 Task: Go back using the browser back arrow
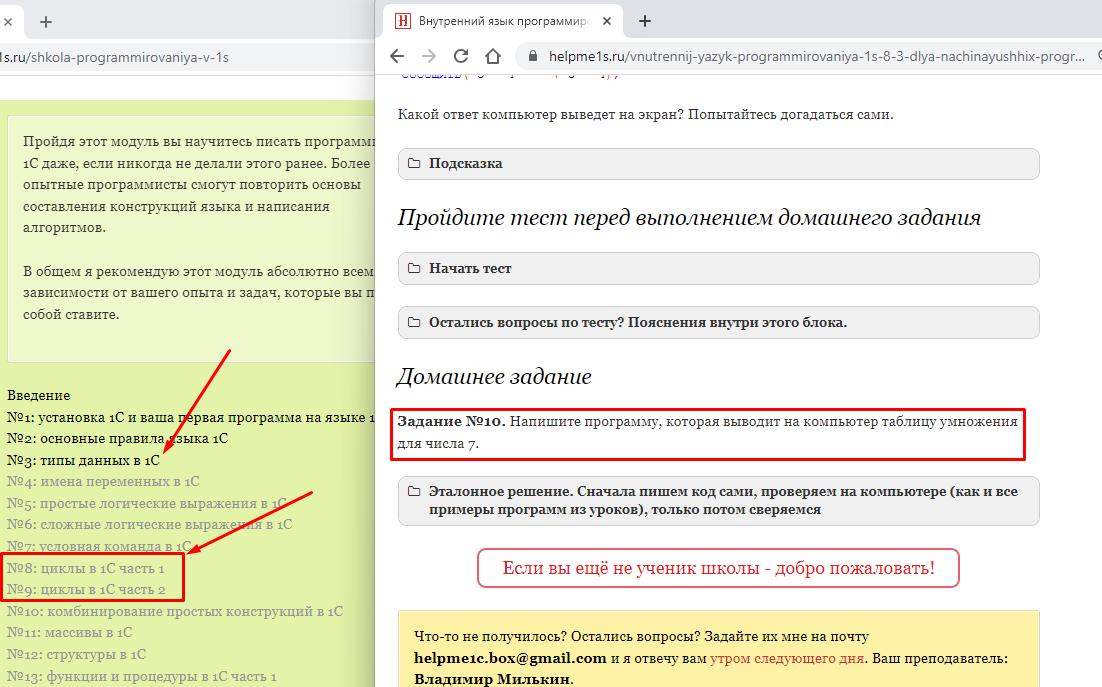(397, 56)
